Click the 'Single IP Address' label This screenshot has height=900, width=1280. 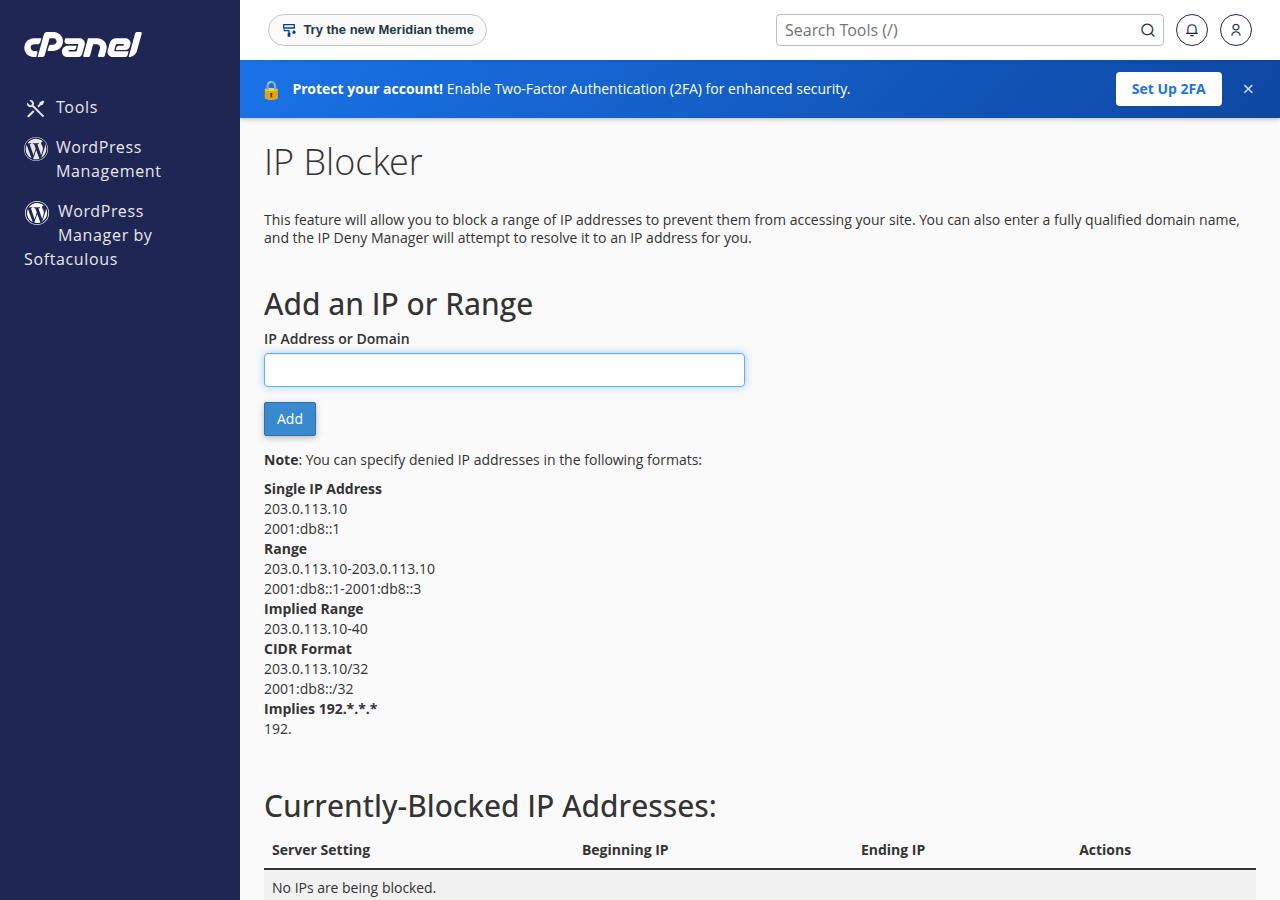[x=323, y=489]
